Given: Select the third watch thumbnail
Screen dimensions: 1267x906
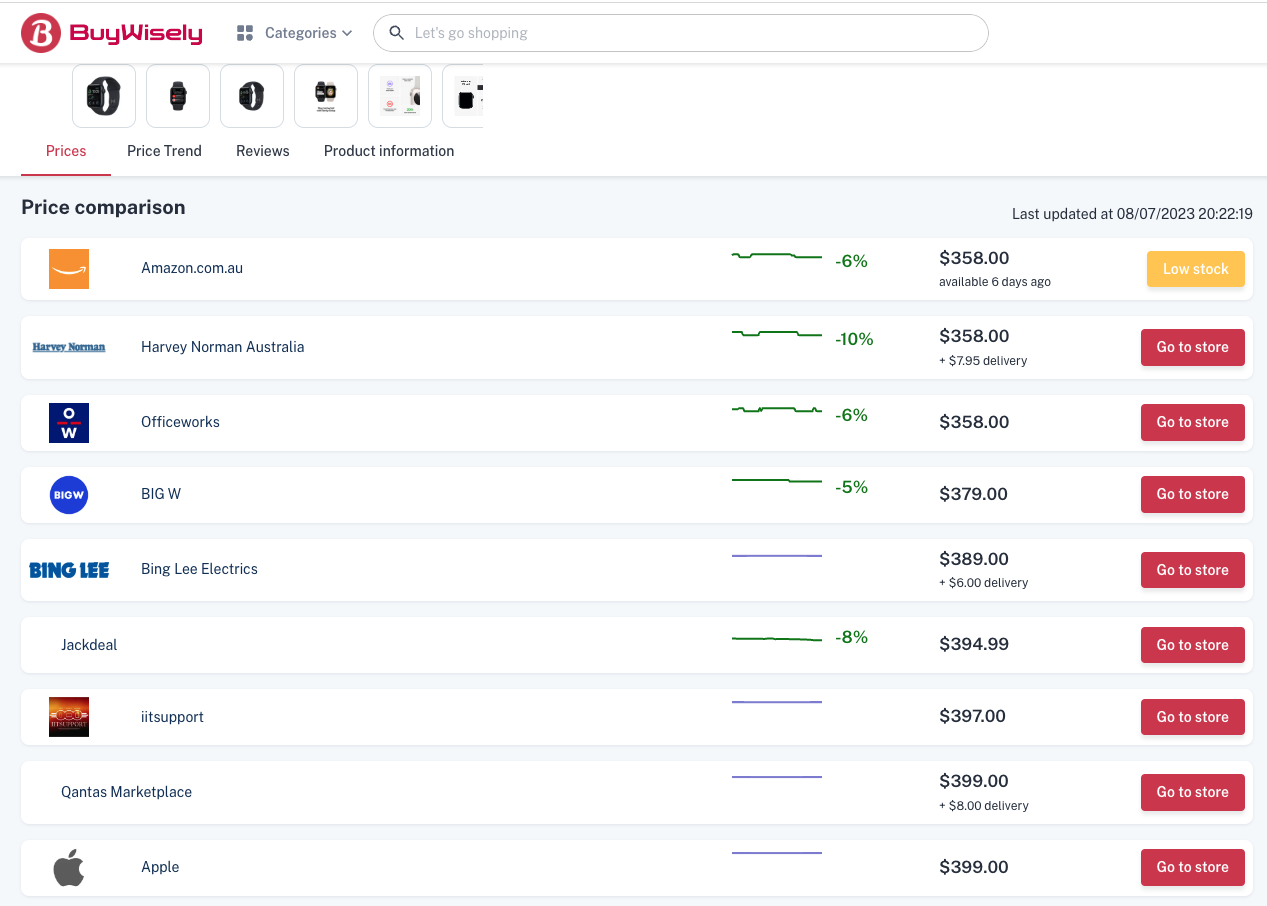Looking at the screenshot, I should 252,96.
